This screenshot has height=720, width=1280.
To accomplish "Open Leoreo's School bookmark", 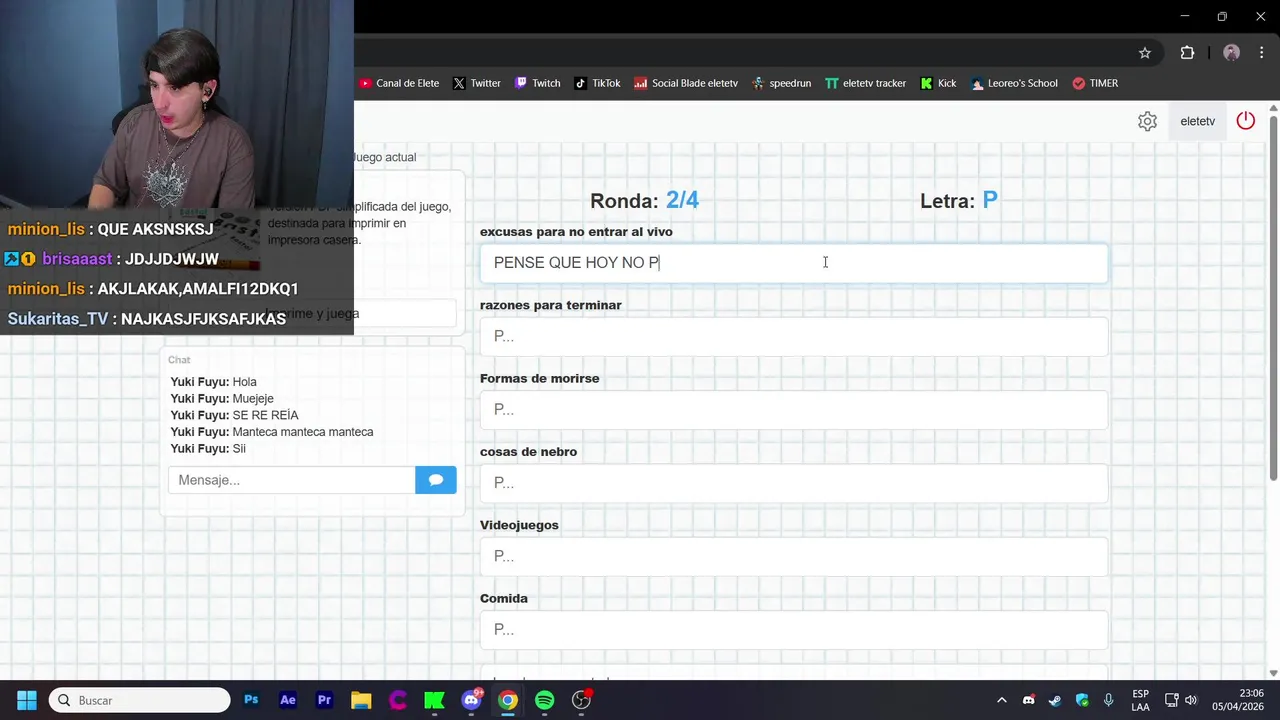I will tap(1014, 83).
